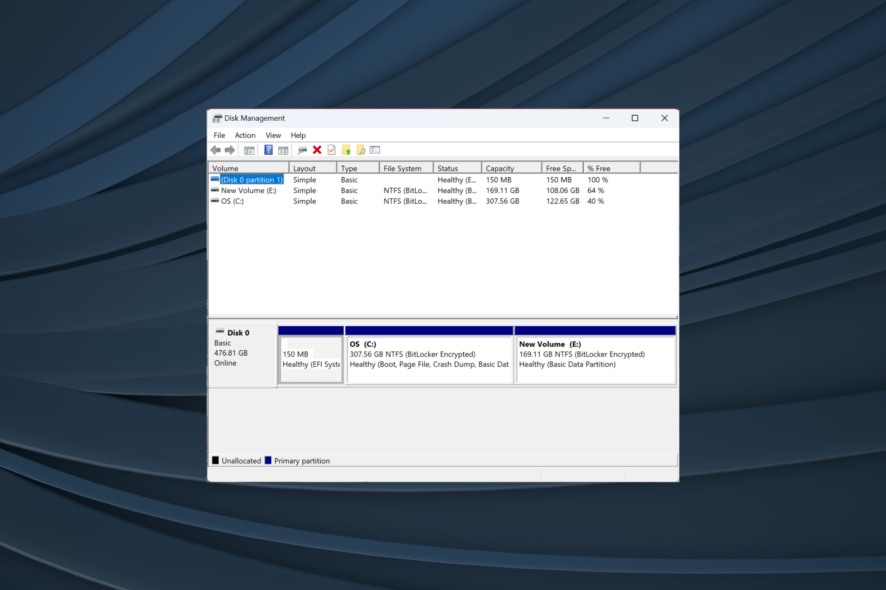This screenshot has height=590, width=886.
Task: Select the New Volume (E:) partition block
Action: (x=596, y=355)
